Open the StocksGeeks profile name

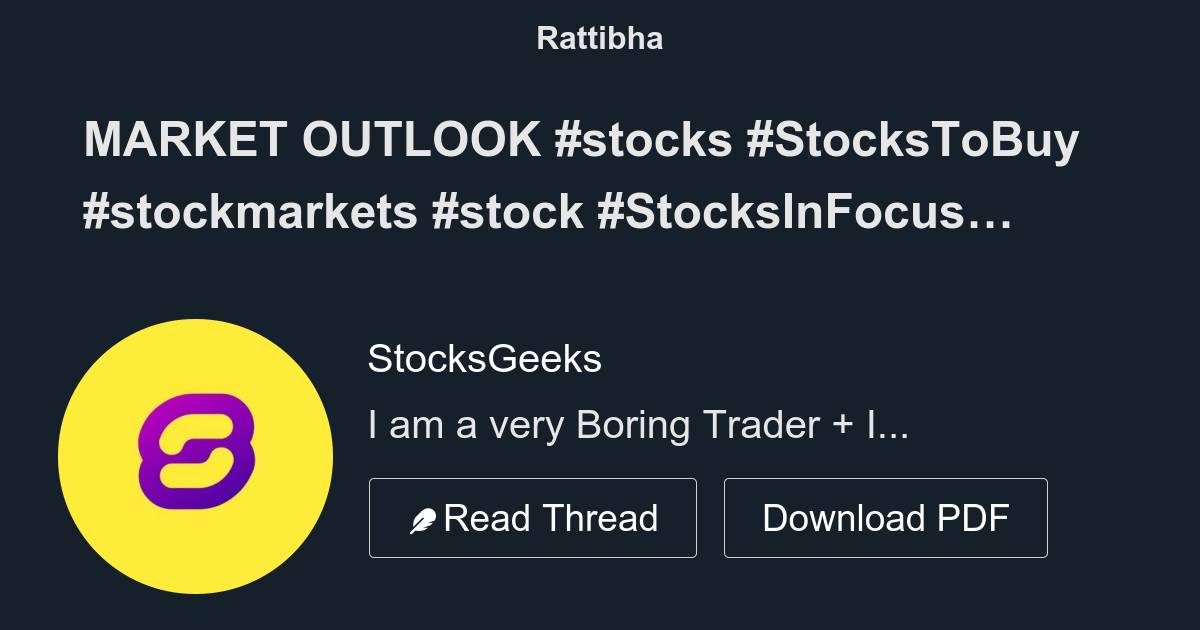(484, 358)
